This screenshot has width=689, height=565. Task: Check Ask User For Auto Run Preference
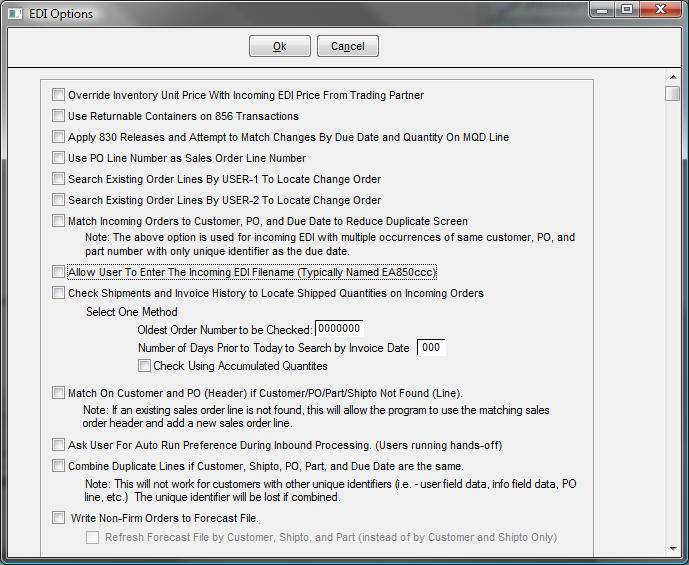tap(58, 445)
